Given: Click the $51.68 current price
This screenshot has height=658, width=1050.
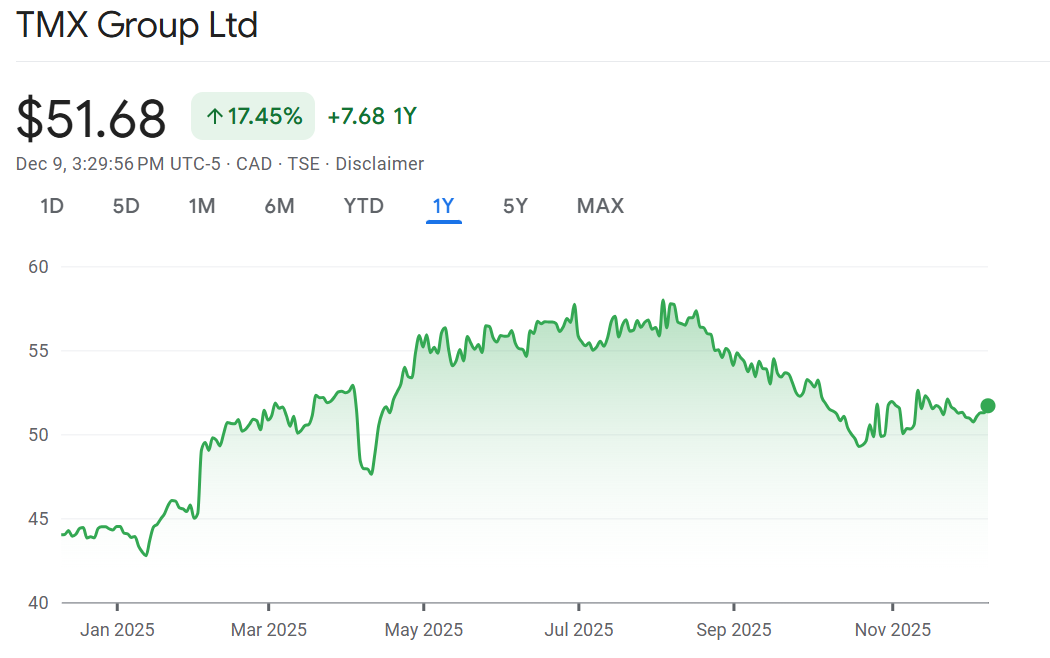Looking at the screenshot, I should 91,119.
